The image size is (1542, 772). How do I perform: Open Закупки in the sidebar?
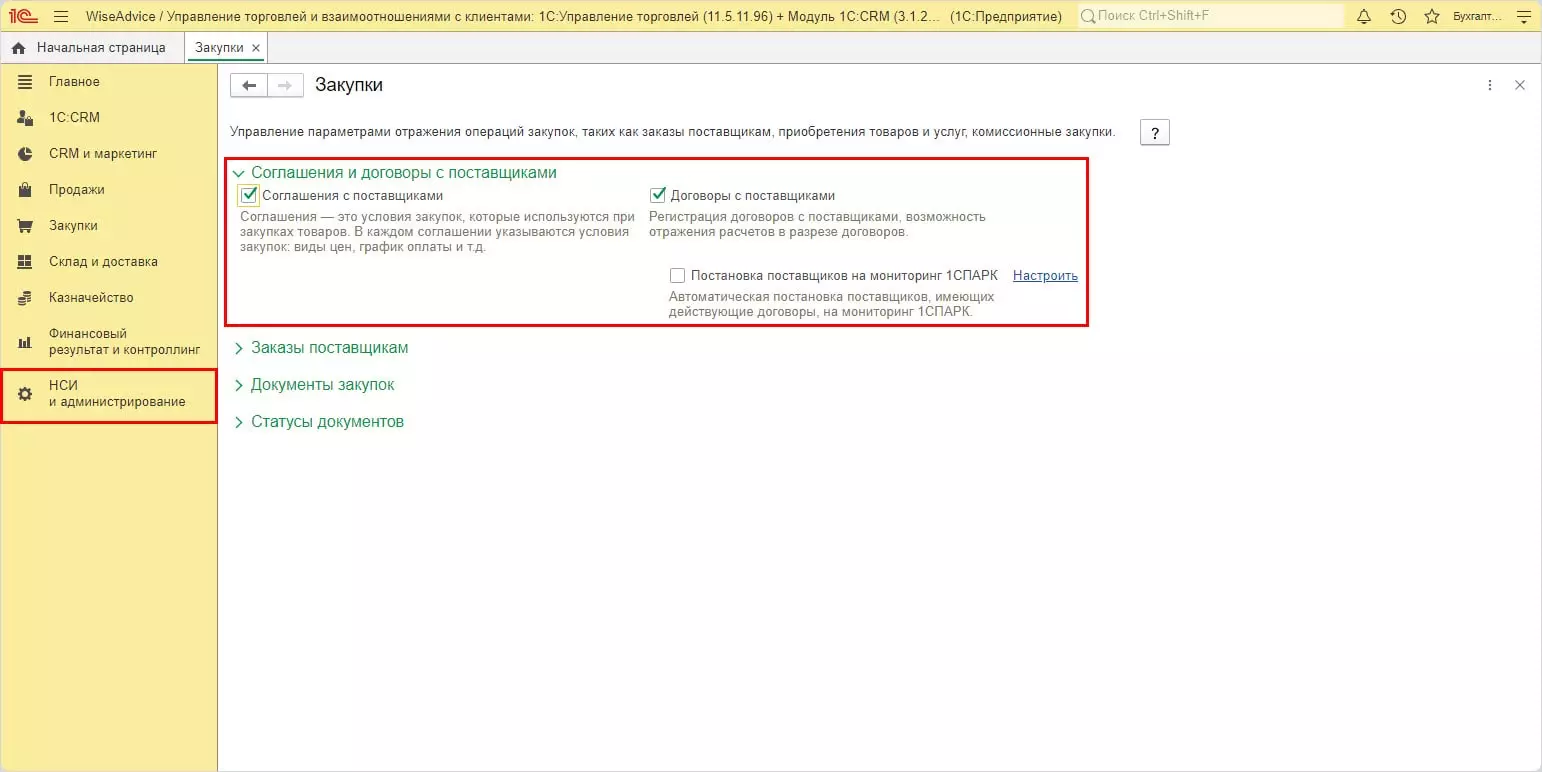109,226
